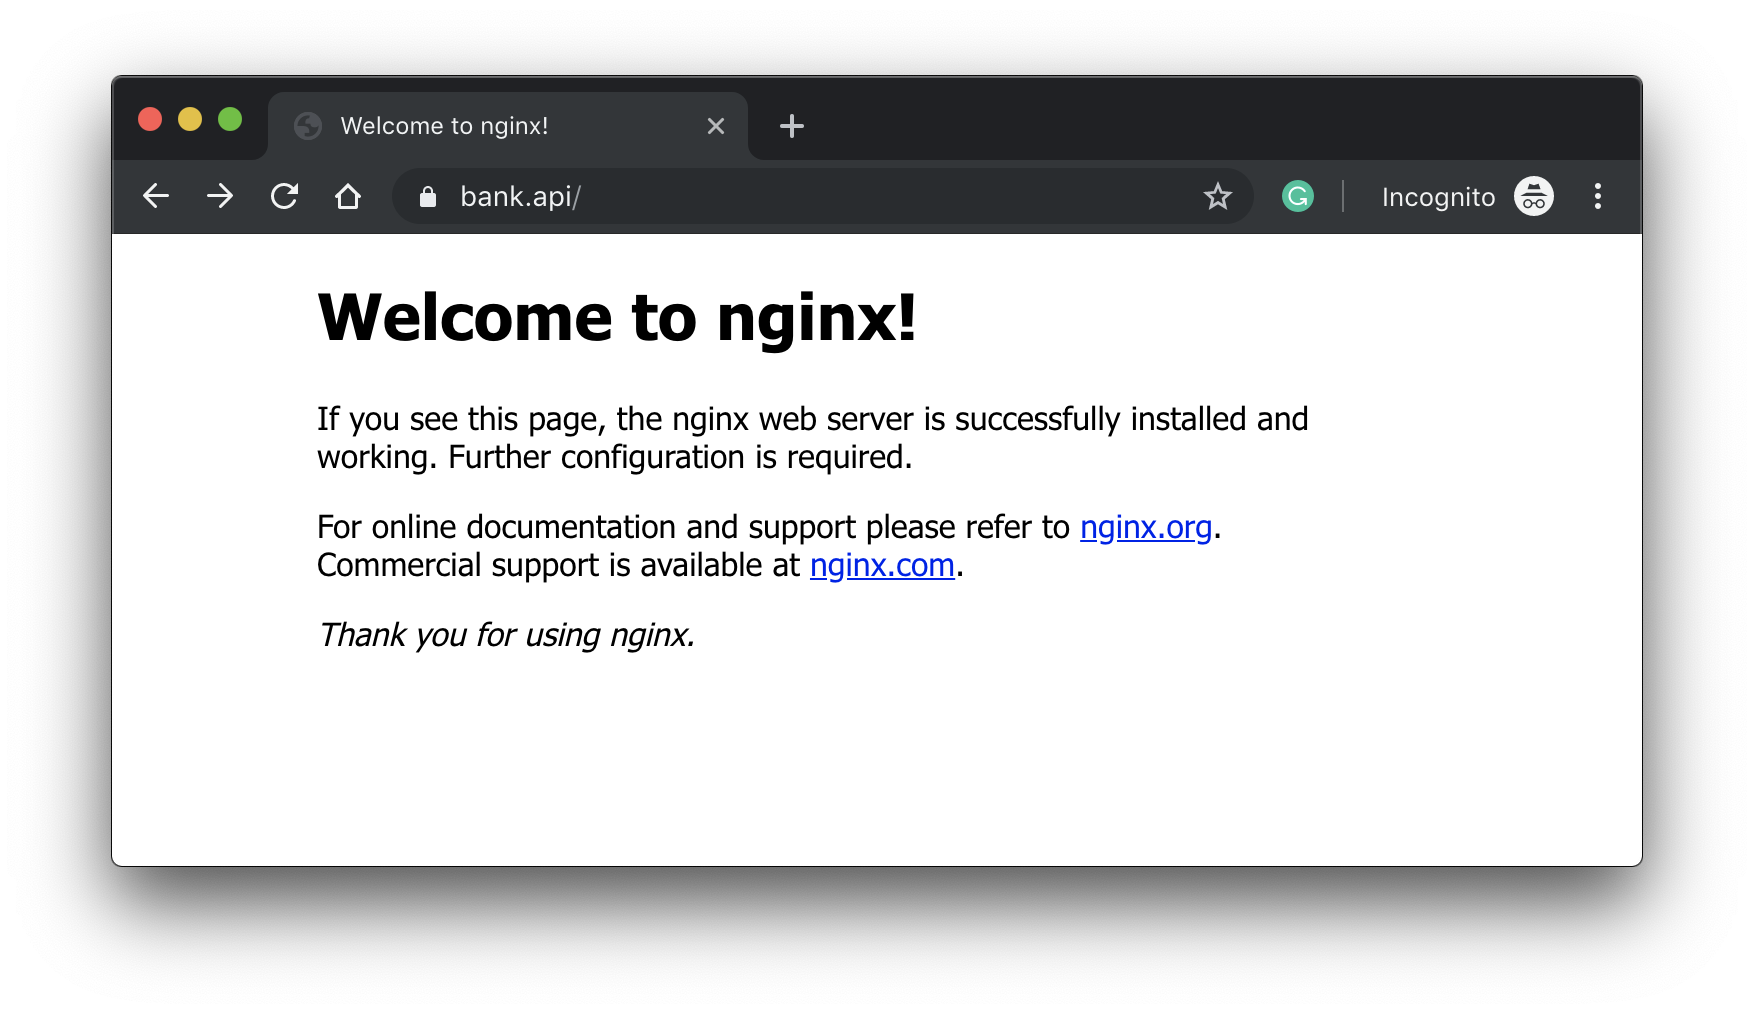Image resolution: width=1754 pixels, height=1014 pixels.
Task: Click the Incognito profile icon
Action: (x=1532, y=196)
